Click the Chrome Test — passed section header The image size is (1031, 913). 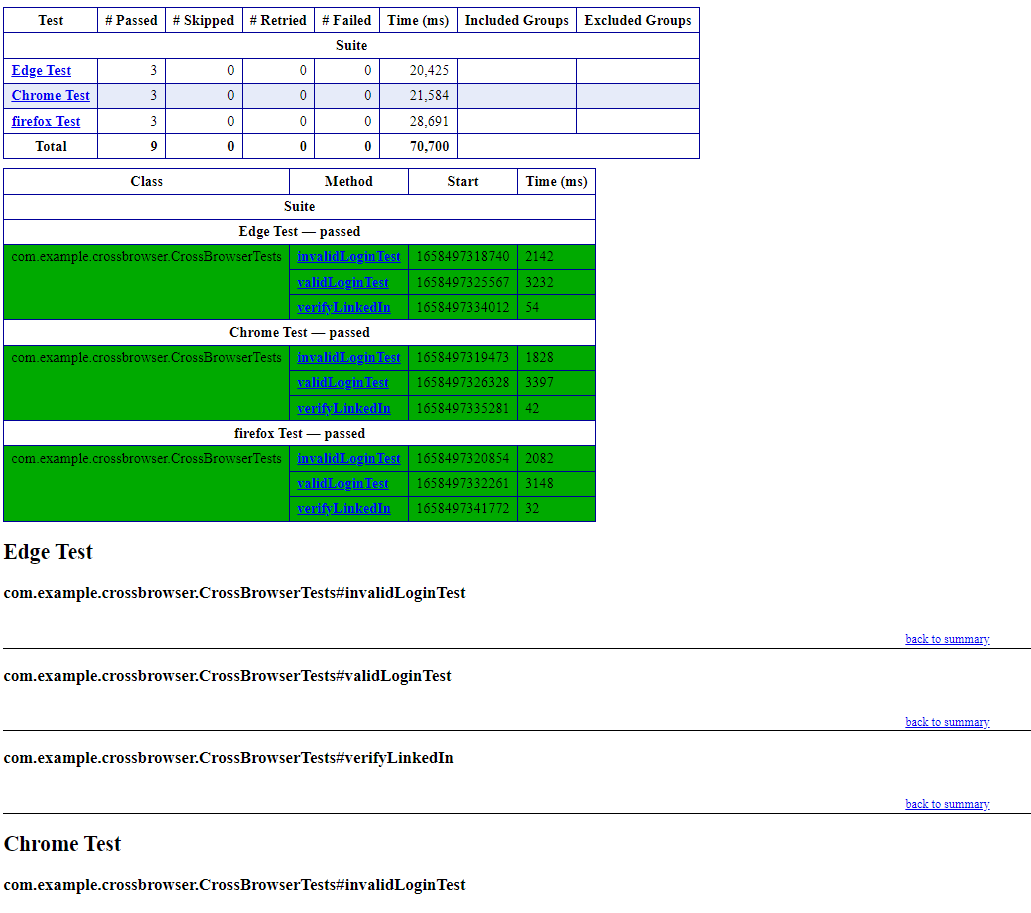coord(299,332)
